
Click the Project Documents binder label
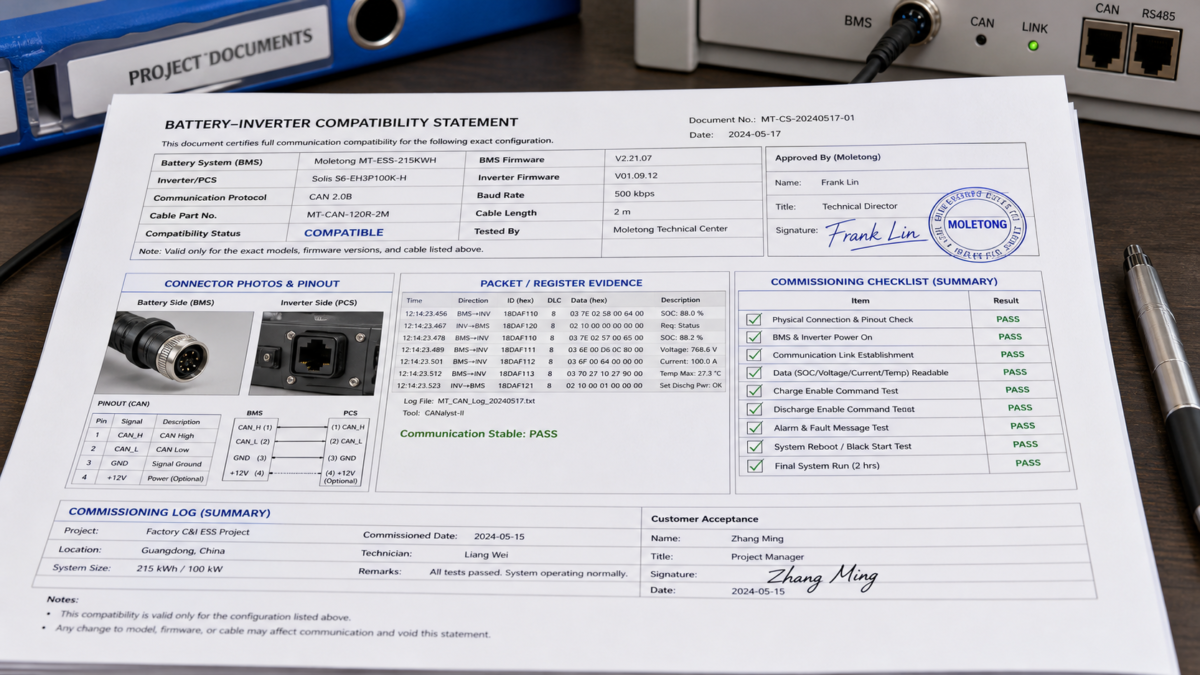[221, 57]
